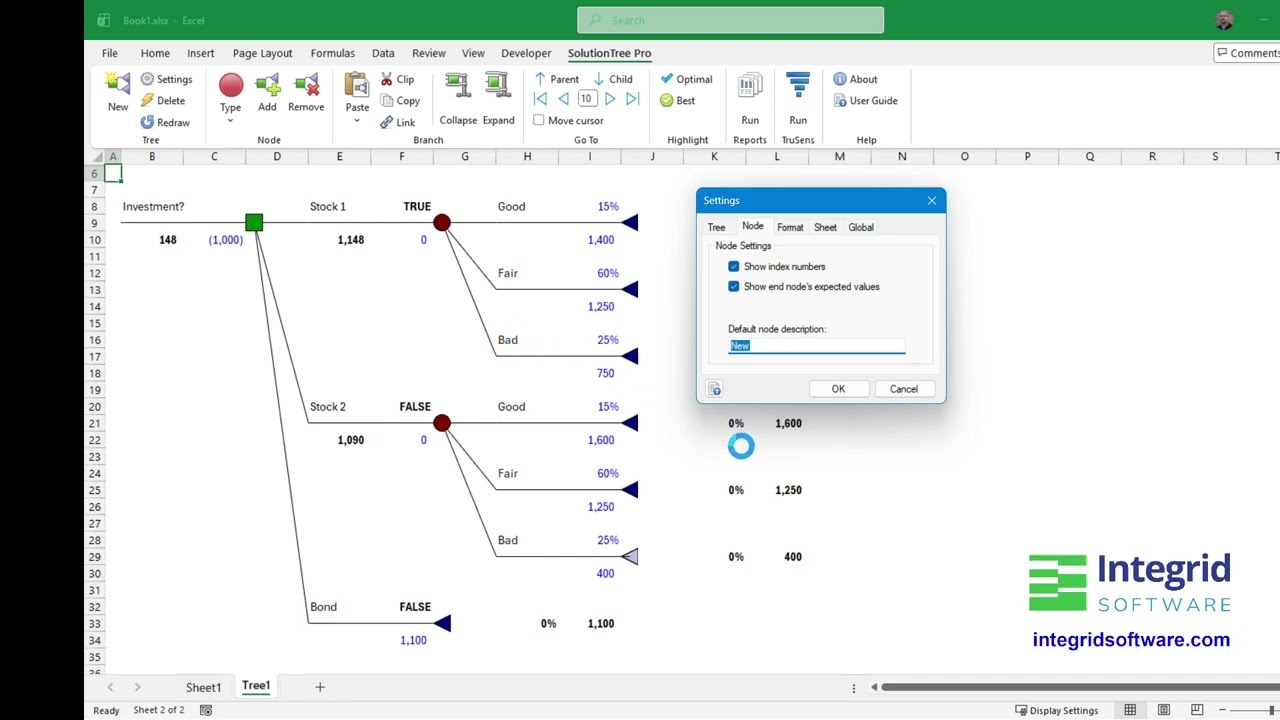Toggle Show index numbers checkbox
Screen dimensions: 1280x720
(x=734, y=266)
